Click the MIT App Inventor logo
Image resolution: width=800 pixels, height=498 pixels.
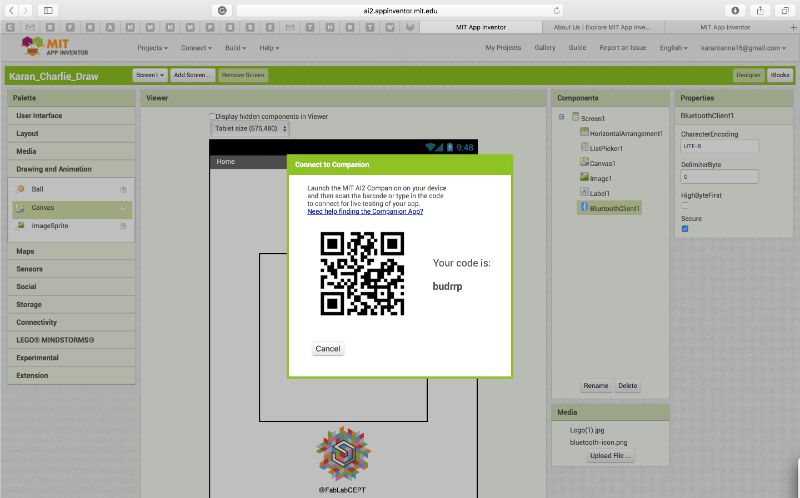(55, 46)
